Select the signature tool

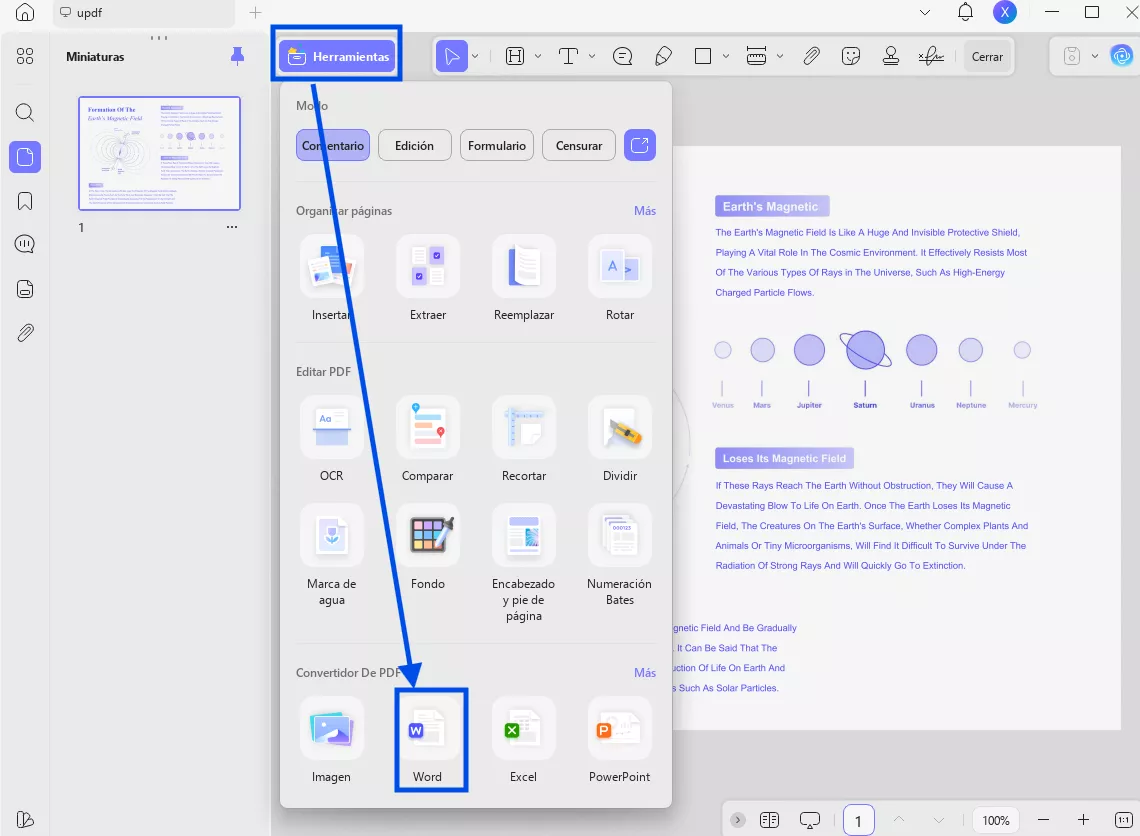coord(931,56)
